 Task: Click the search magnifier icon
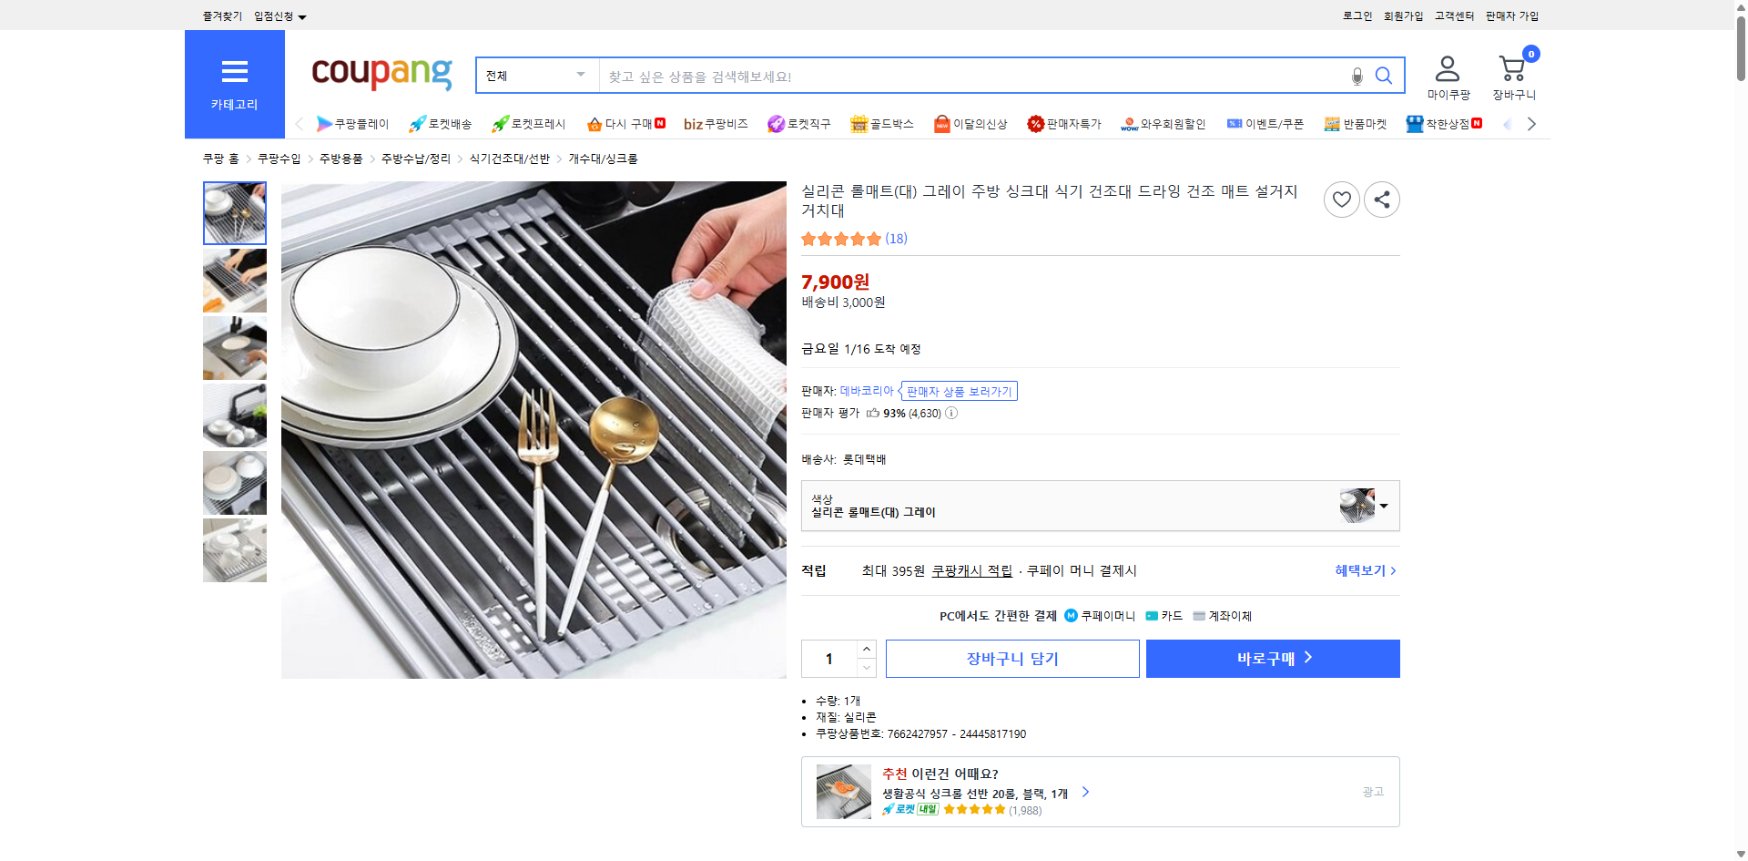(x=1384, y=75)
